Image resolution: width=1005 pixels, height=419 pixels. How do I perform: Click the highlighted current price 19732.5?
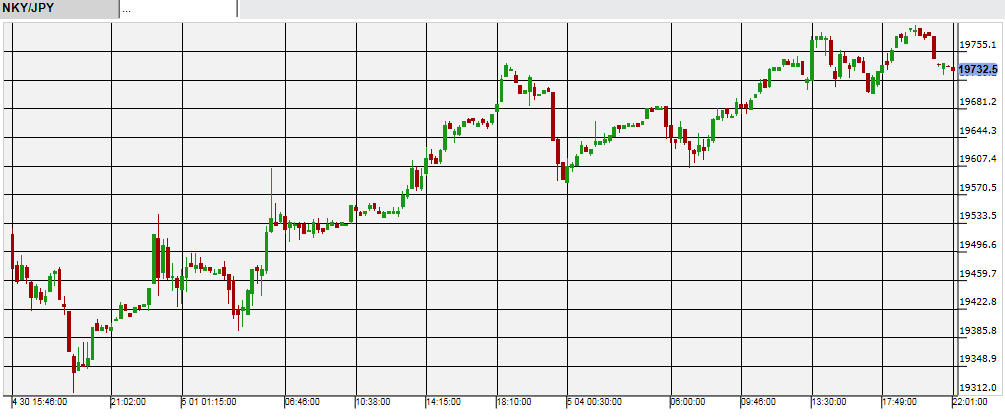tap(978, 69)
